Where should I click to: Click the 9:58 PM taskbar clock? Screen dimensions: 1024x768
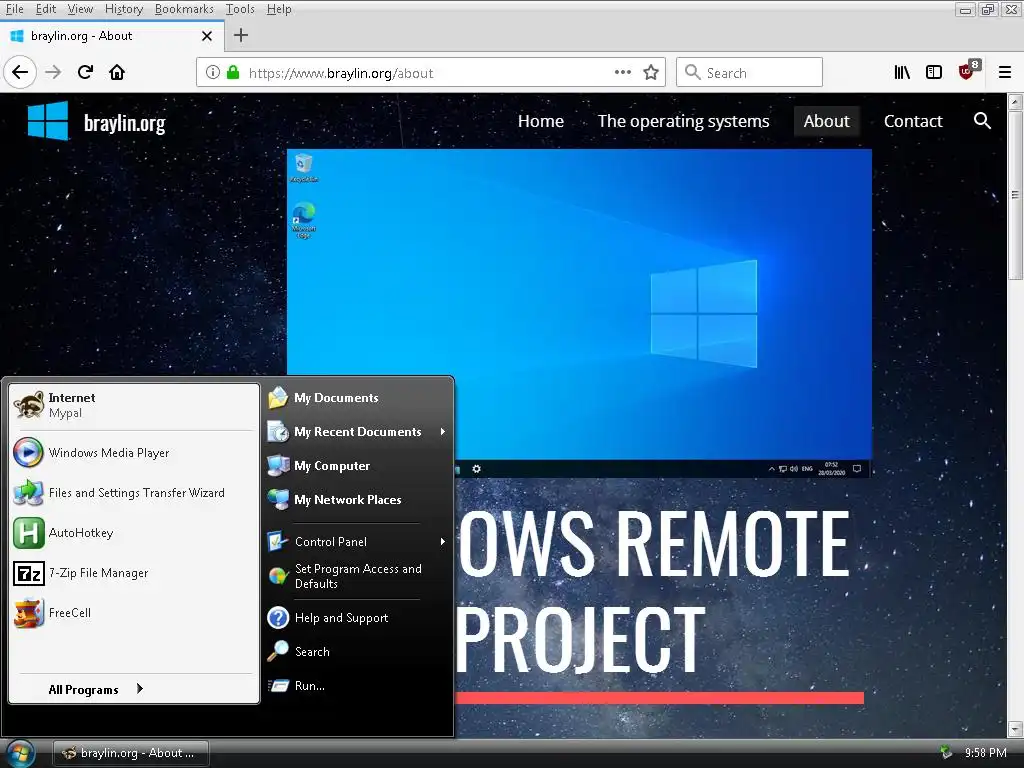point(985,752)
